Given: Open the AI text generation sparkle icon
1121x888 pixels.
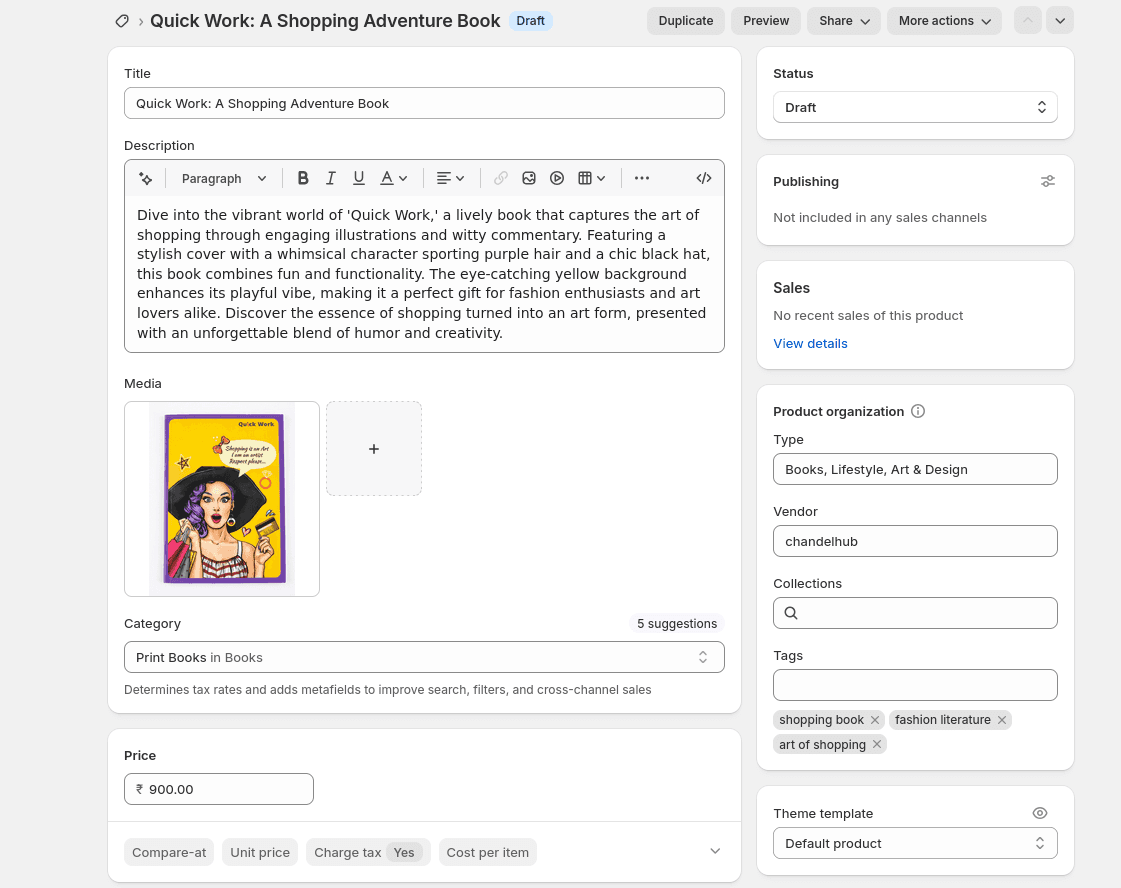Looking at the screenshot, I should pos(145,179).
